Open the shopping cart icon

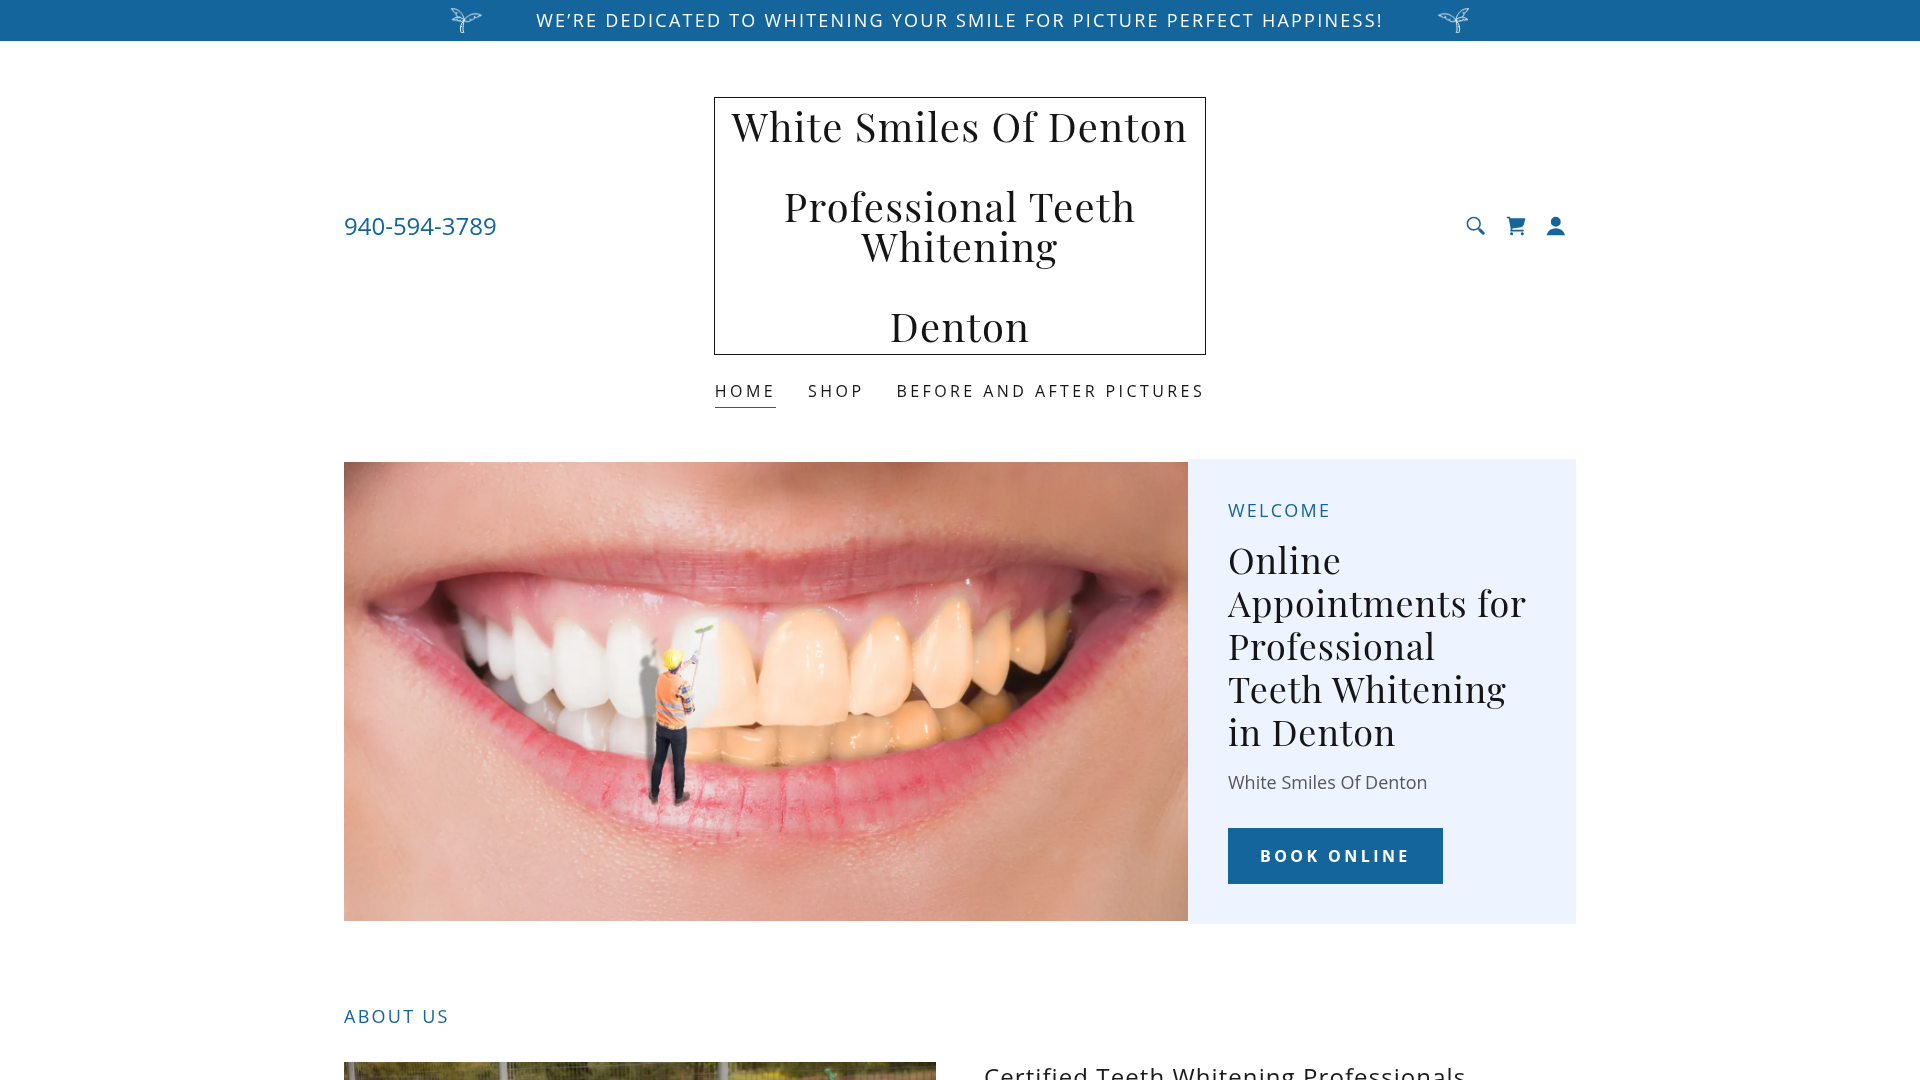point(1516,226)
